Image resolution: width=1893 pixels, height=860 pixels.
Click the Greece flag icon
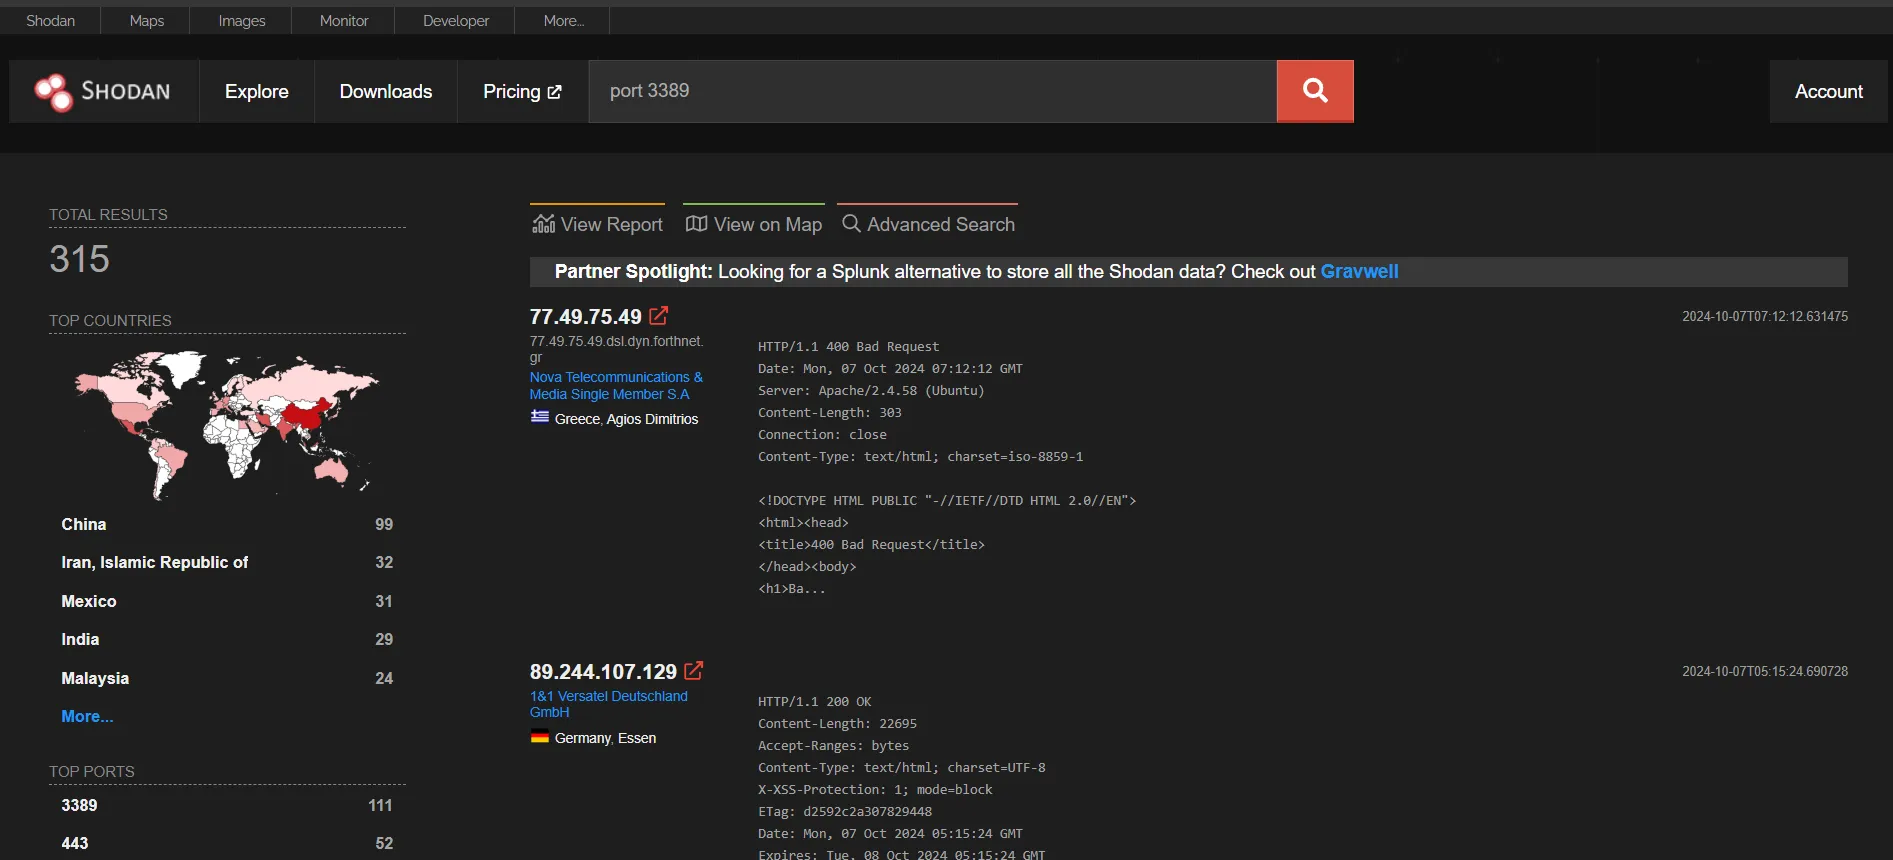tap(540, 417)
